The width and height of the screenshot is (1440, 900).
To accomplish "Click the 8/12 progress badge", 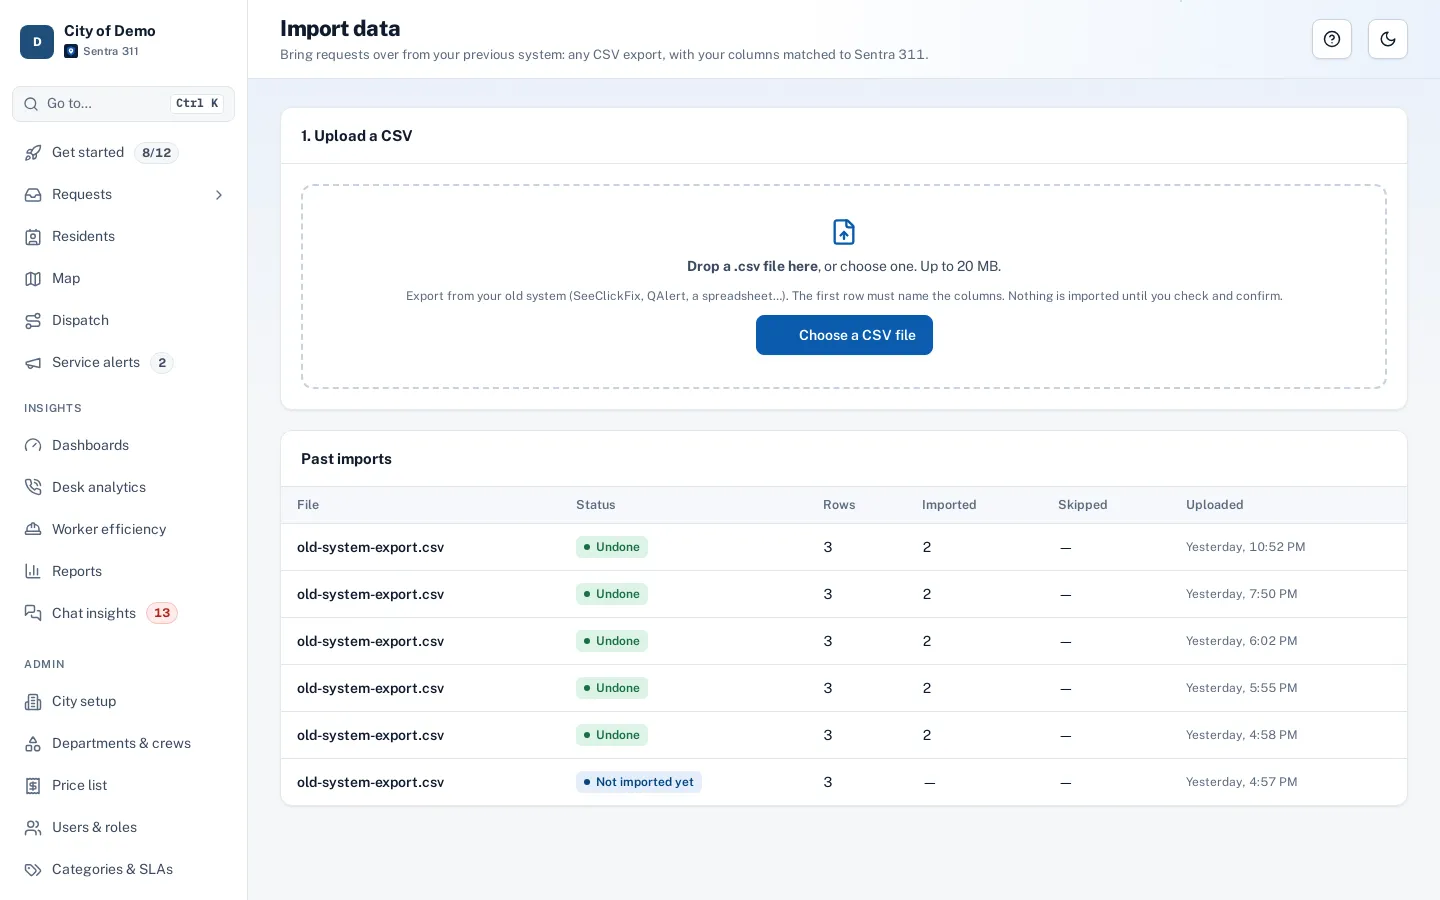I will [x=156, y=153].
